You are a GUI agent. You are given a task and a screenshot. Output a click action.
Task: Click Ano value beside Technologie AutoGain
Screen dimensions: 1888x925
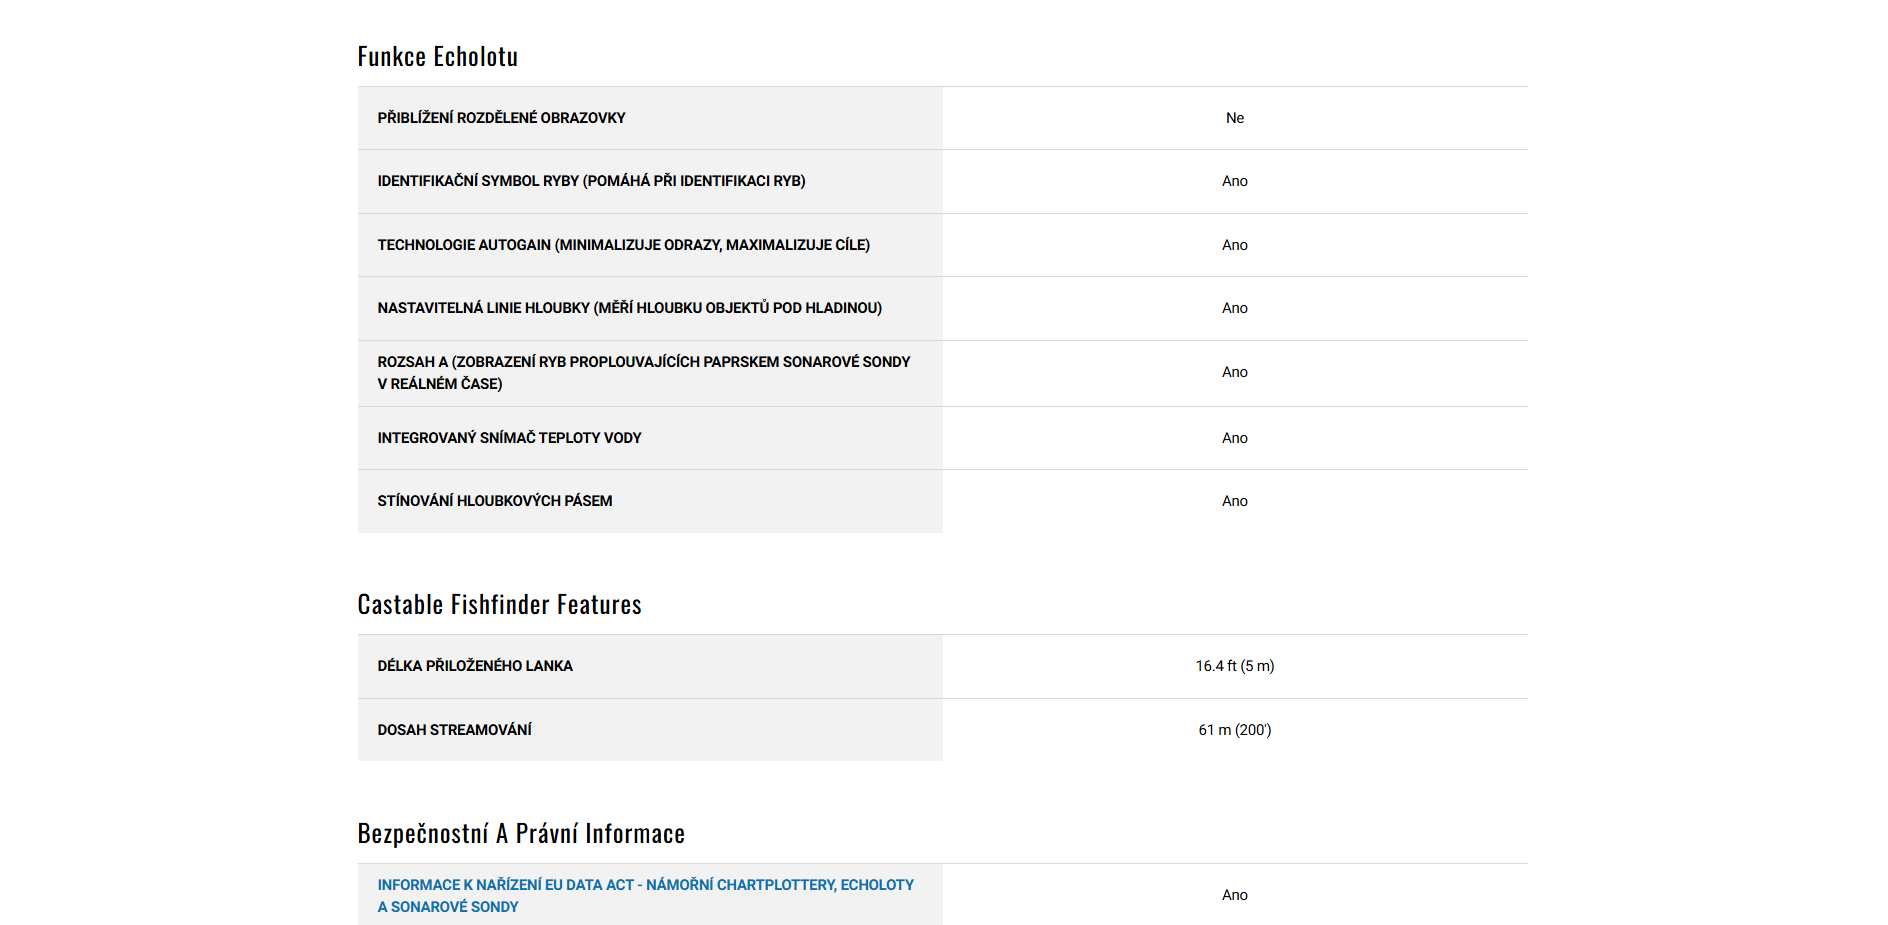click(1235, 245)
